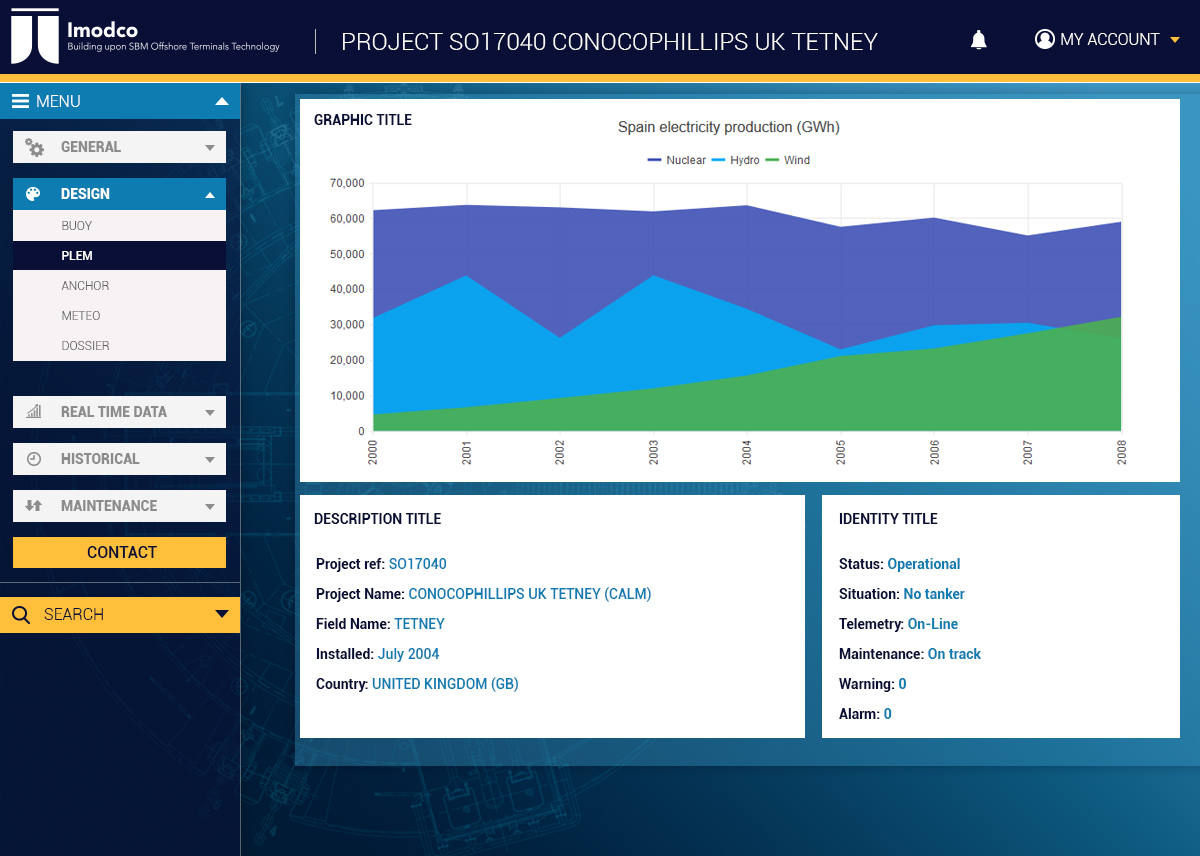
Task: Click UNITED KINGDOM (GB) country value
Action: click(x=445, y=684)
